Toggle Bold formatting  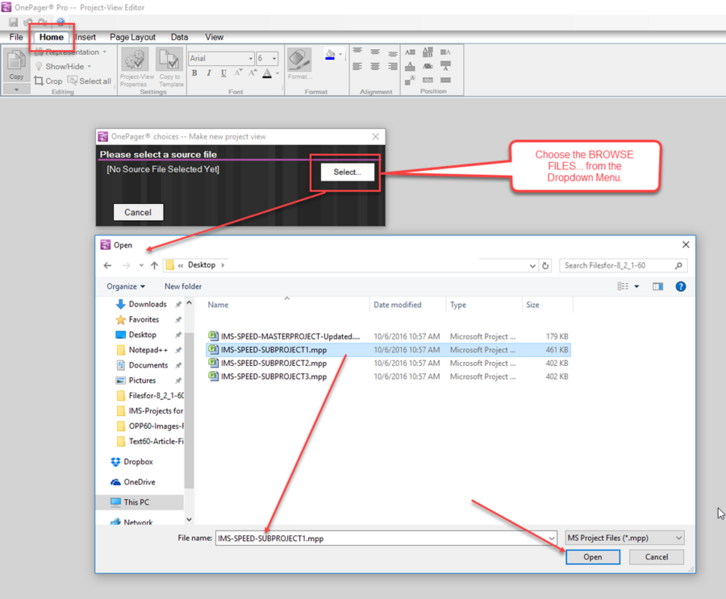pos(194,73)
